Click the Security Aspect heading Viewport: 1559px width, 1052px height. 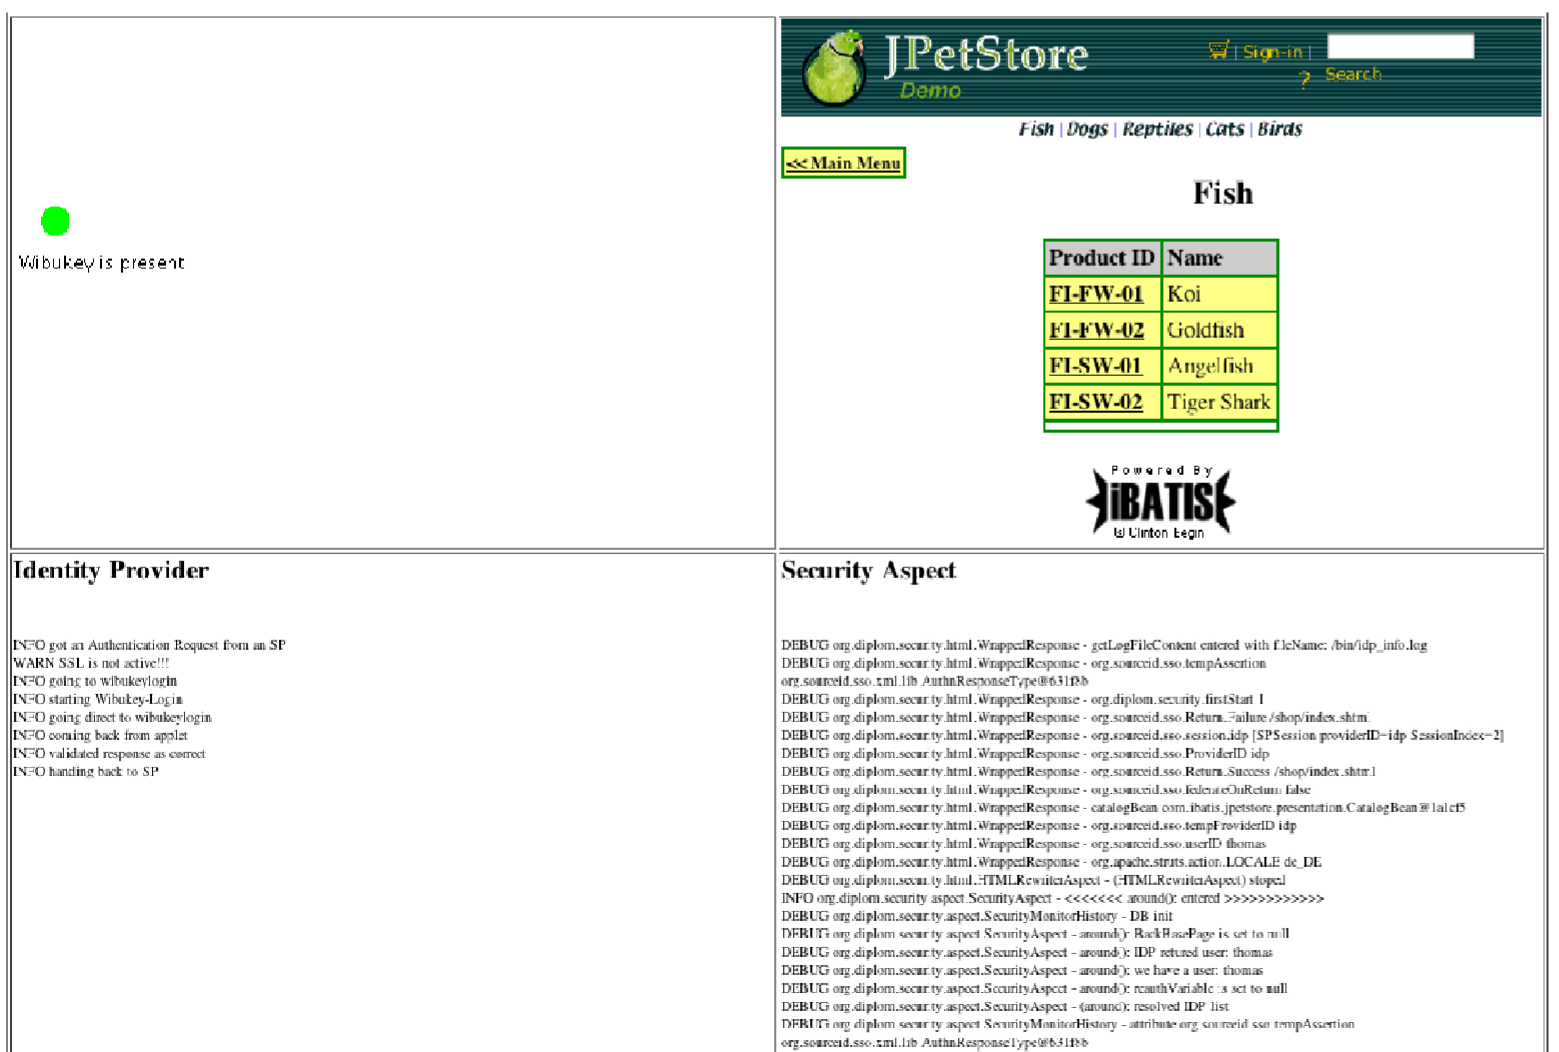click(x=868, y=570)
